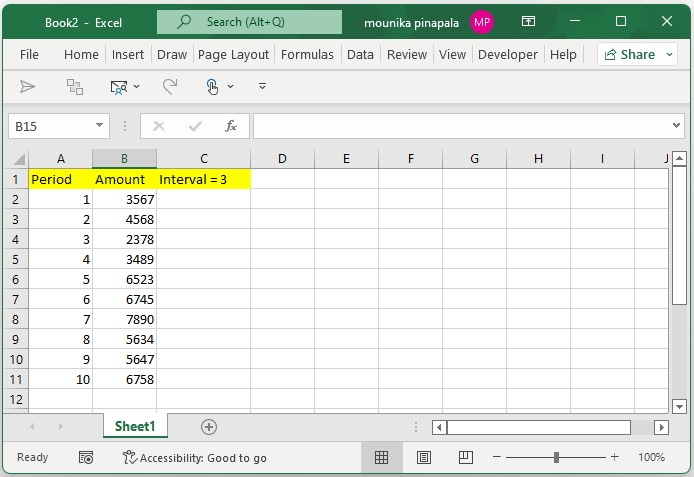This screenshot has height=477, width=694.
Task: Click the macro recording status bar icon
Action: (x=86, y=457)
